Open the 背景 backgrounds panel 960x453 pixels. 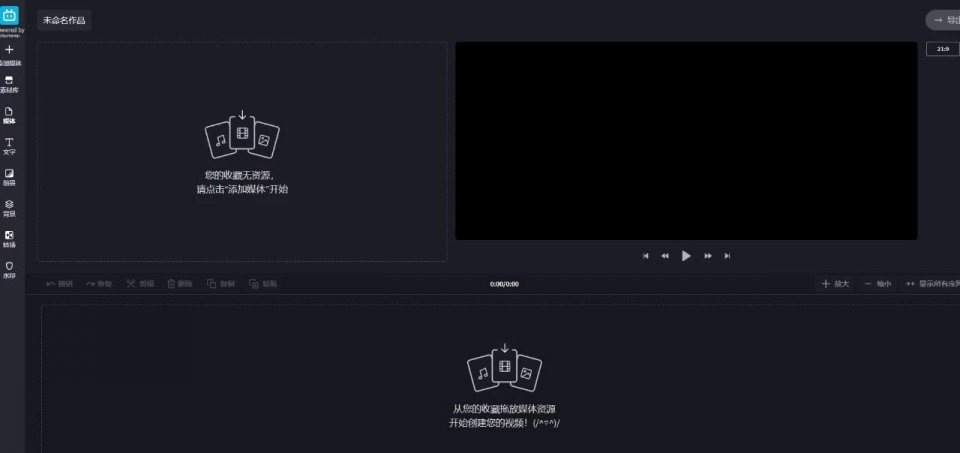[x=9, y=208]
